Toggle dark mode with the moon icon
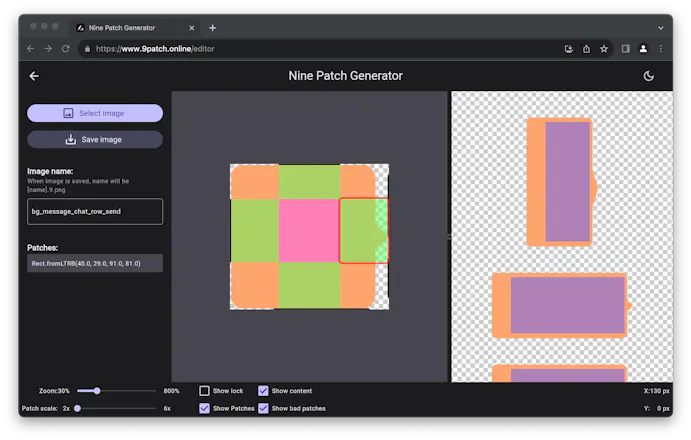The image size is (691, 440). coord(648,76)
